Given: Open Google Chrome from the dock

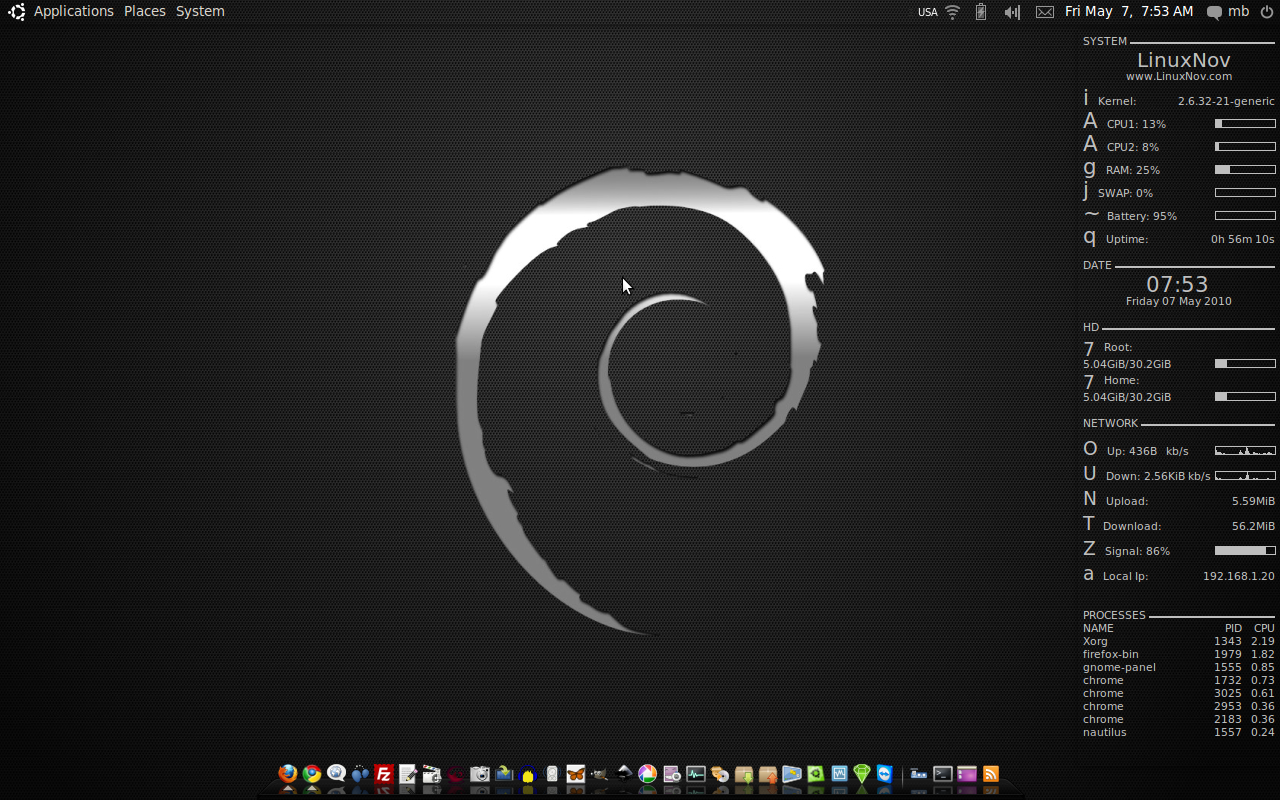Looking at the screenshot, I should coord(312,774).
